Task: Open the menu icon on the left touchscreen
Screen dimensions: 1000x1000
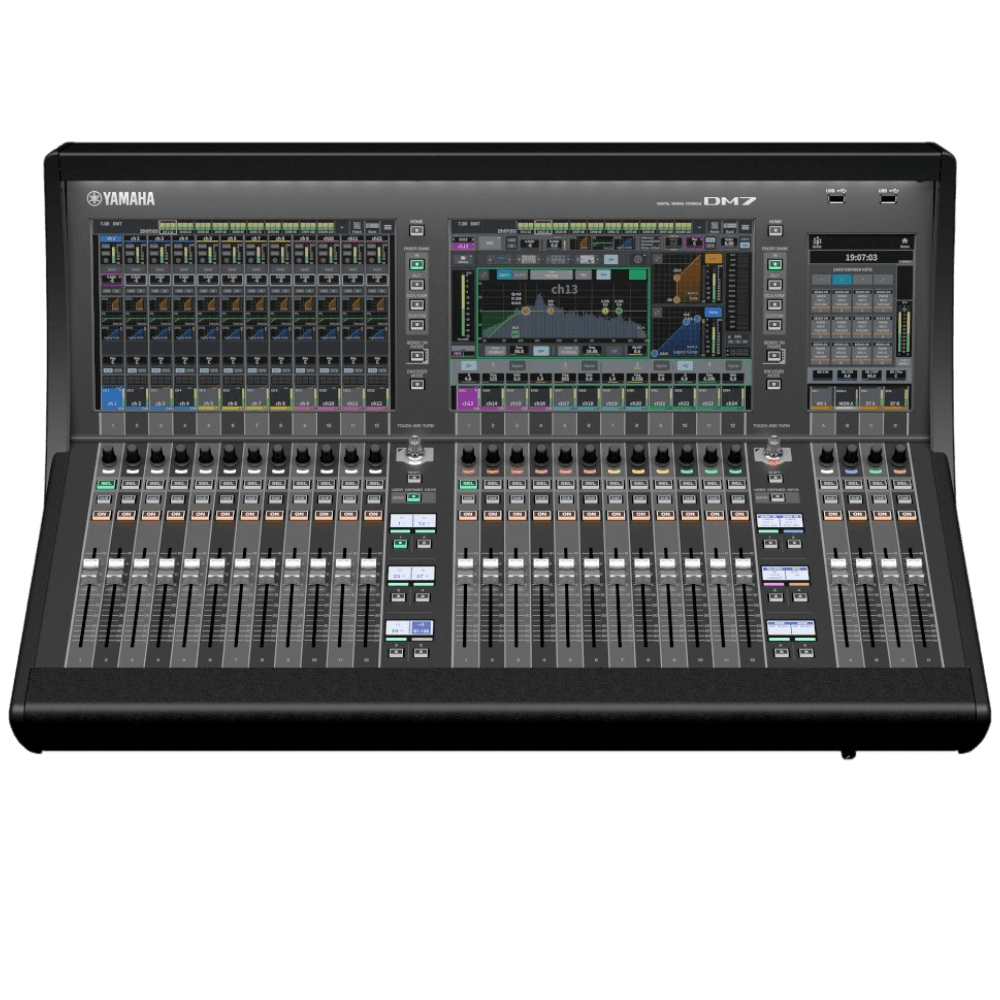Action: [388, 228]
